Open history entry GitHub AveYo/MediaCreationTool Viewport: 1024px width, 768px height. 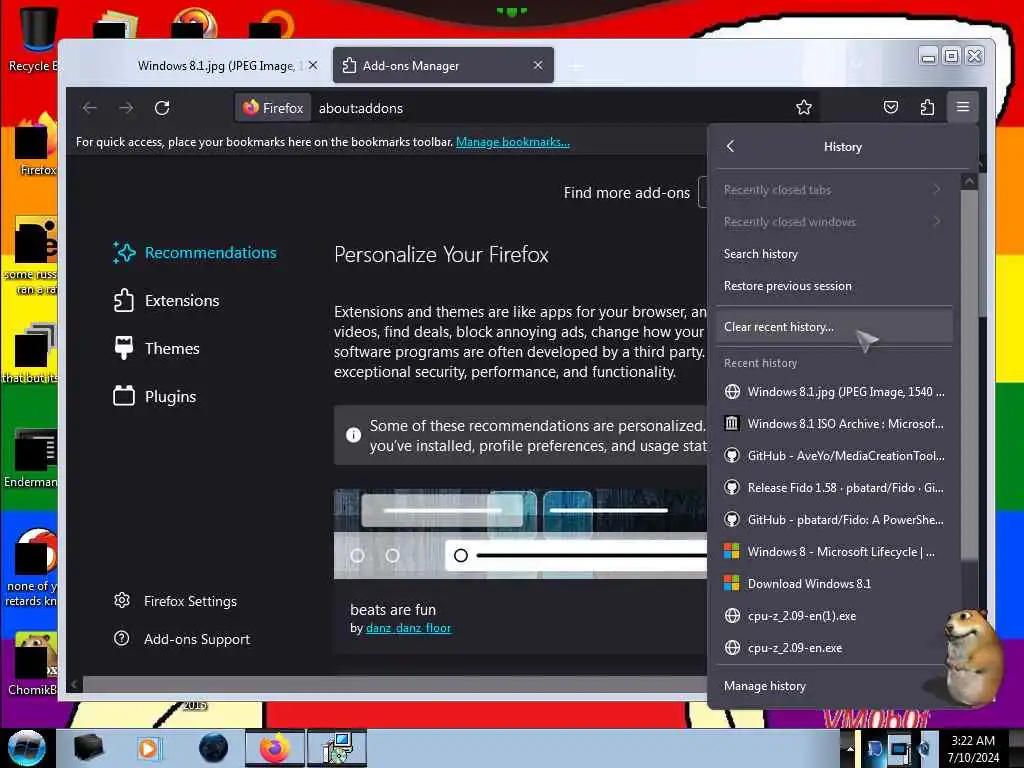tap(833, 456)
